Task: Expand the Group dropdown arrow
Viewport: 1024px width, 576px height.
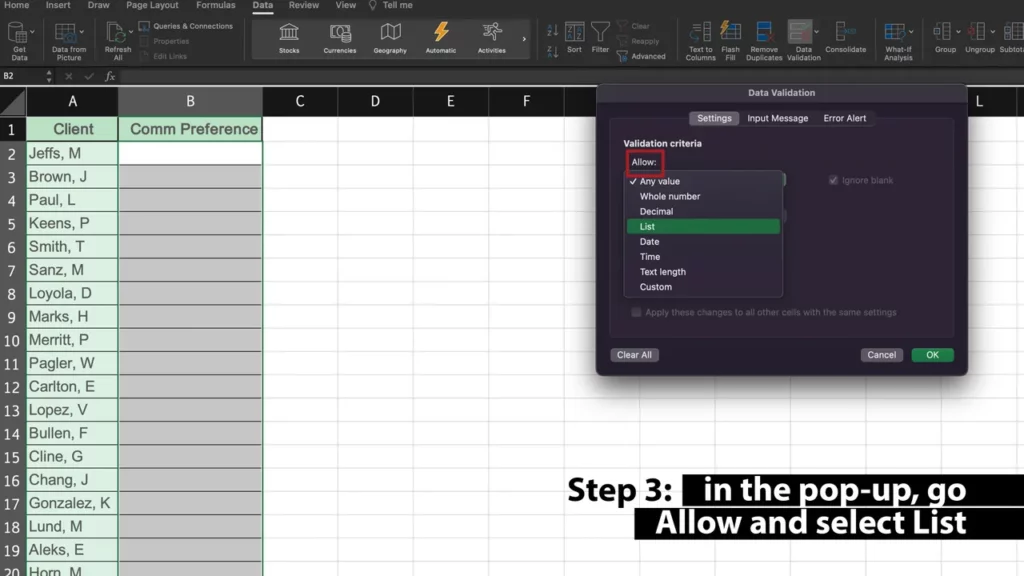Action: [958, 31]
